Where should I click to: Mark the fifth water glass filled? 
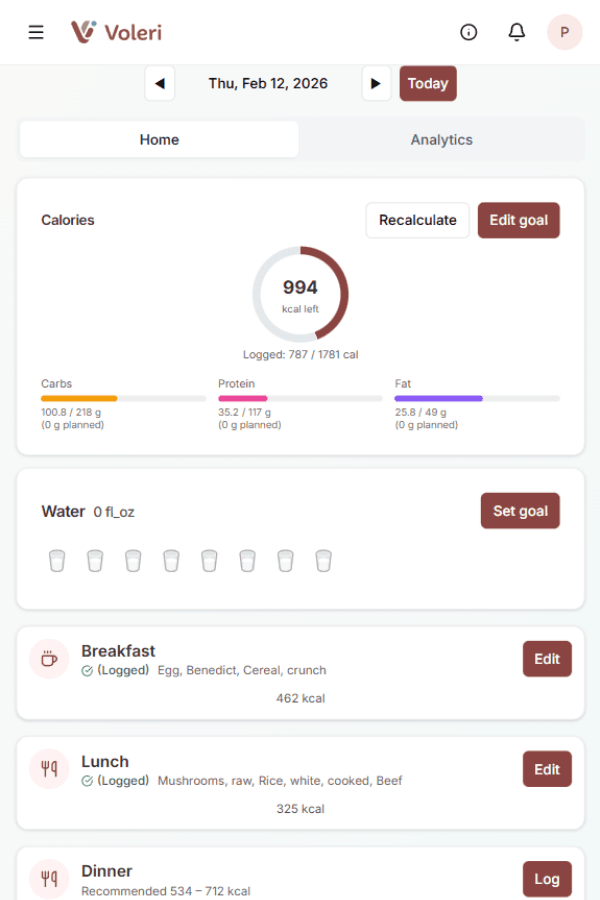click(209, 560)
